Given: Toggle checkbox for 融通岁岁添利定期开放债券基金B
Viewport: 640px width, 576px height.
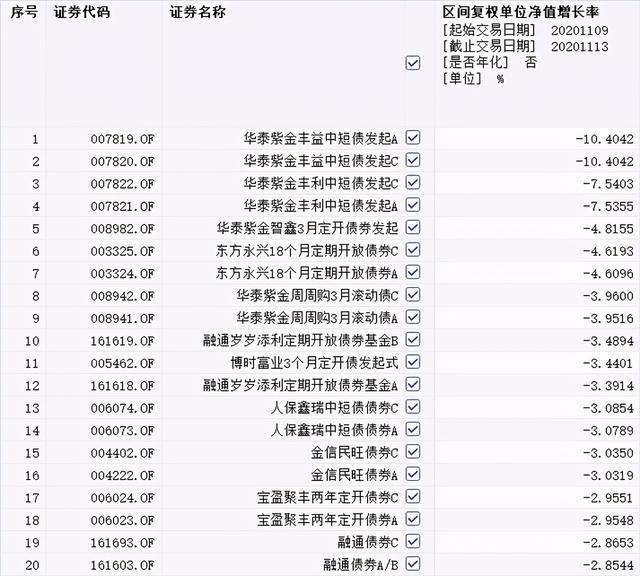Looking at the screenshot, I should click(413, 340).
